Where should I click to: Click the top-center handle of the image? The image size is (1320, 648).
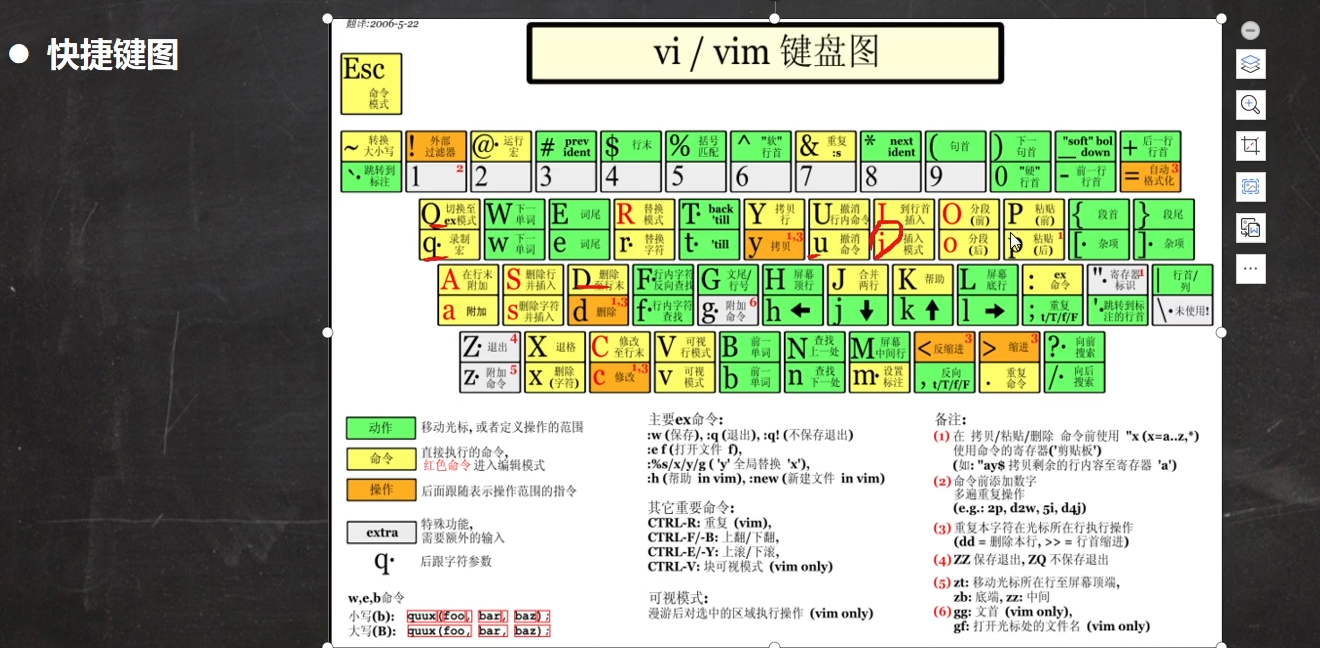[x=775, y=18]
